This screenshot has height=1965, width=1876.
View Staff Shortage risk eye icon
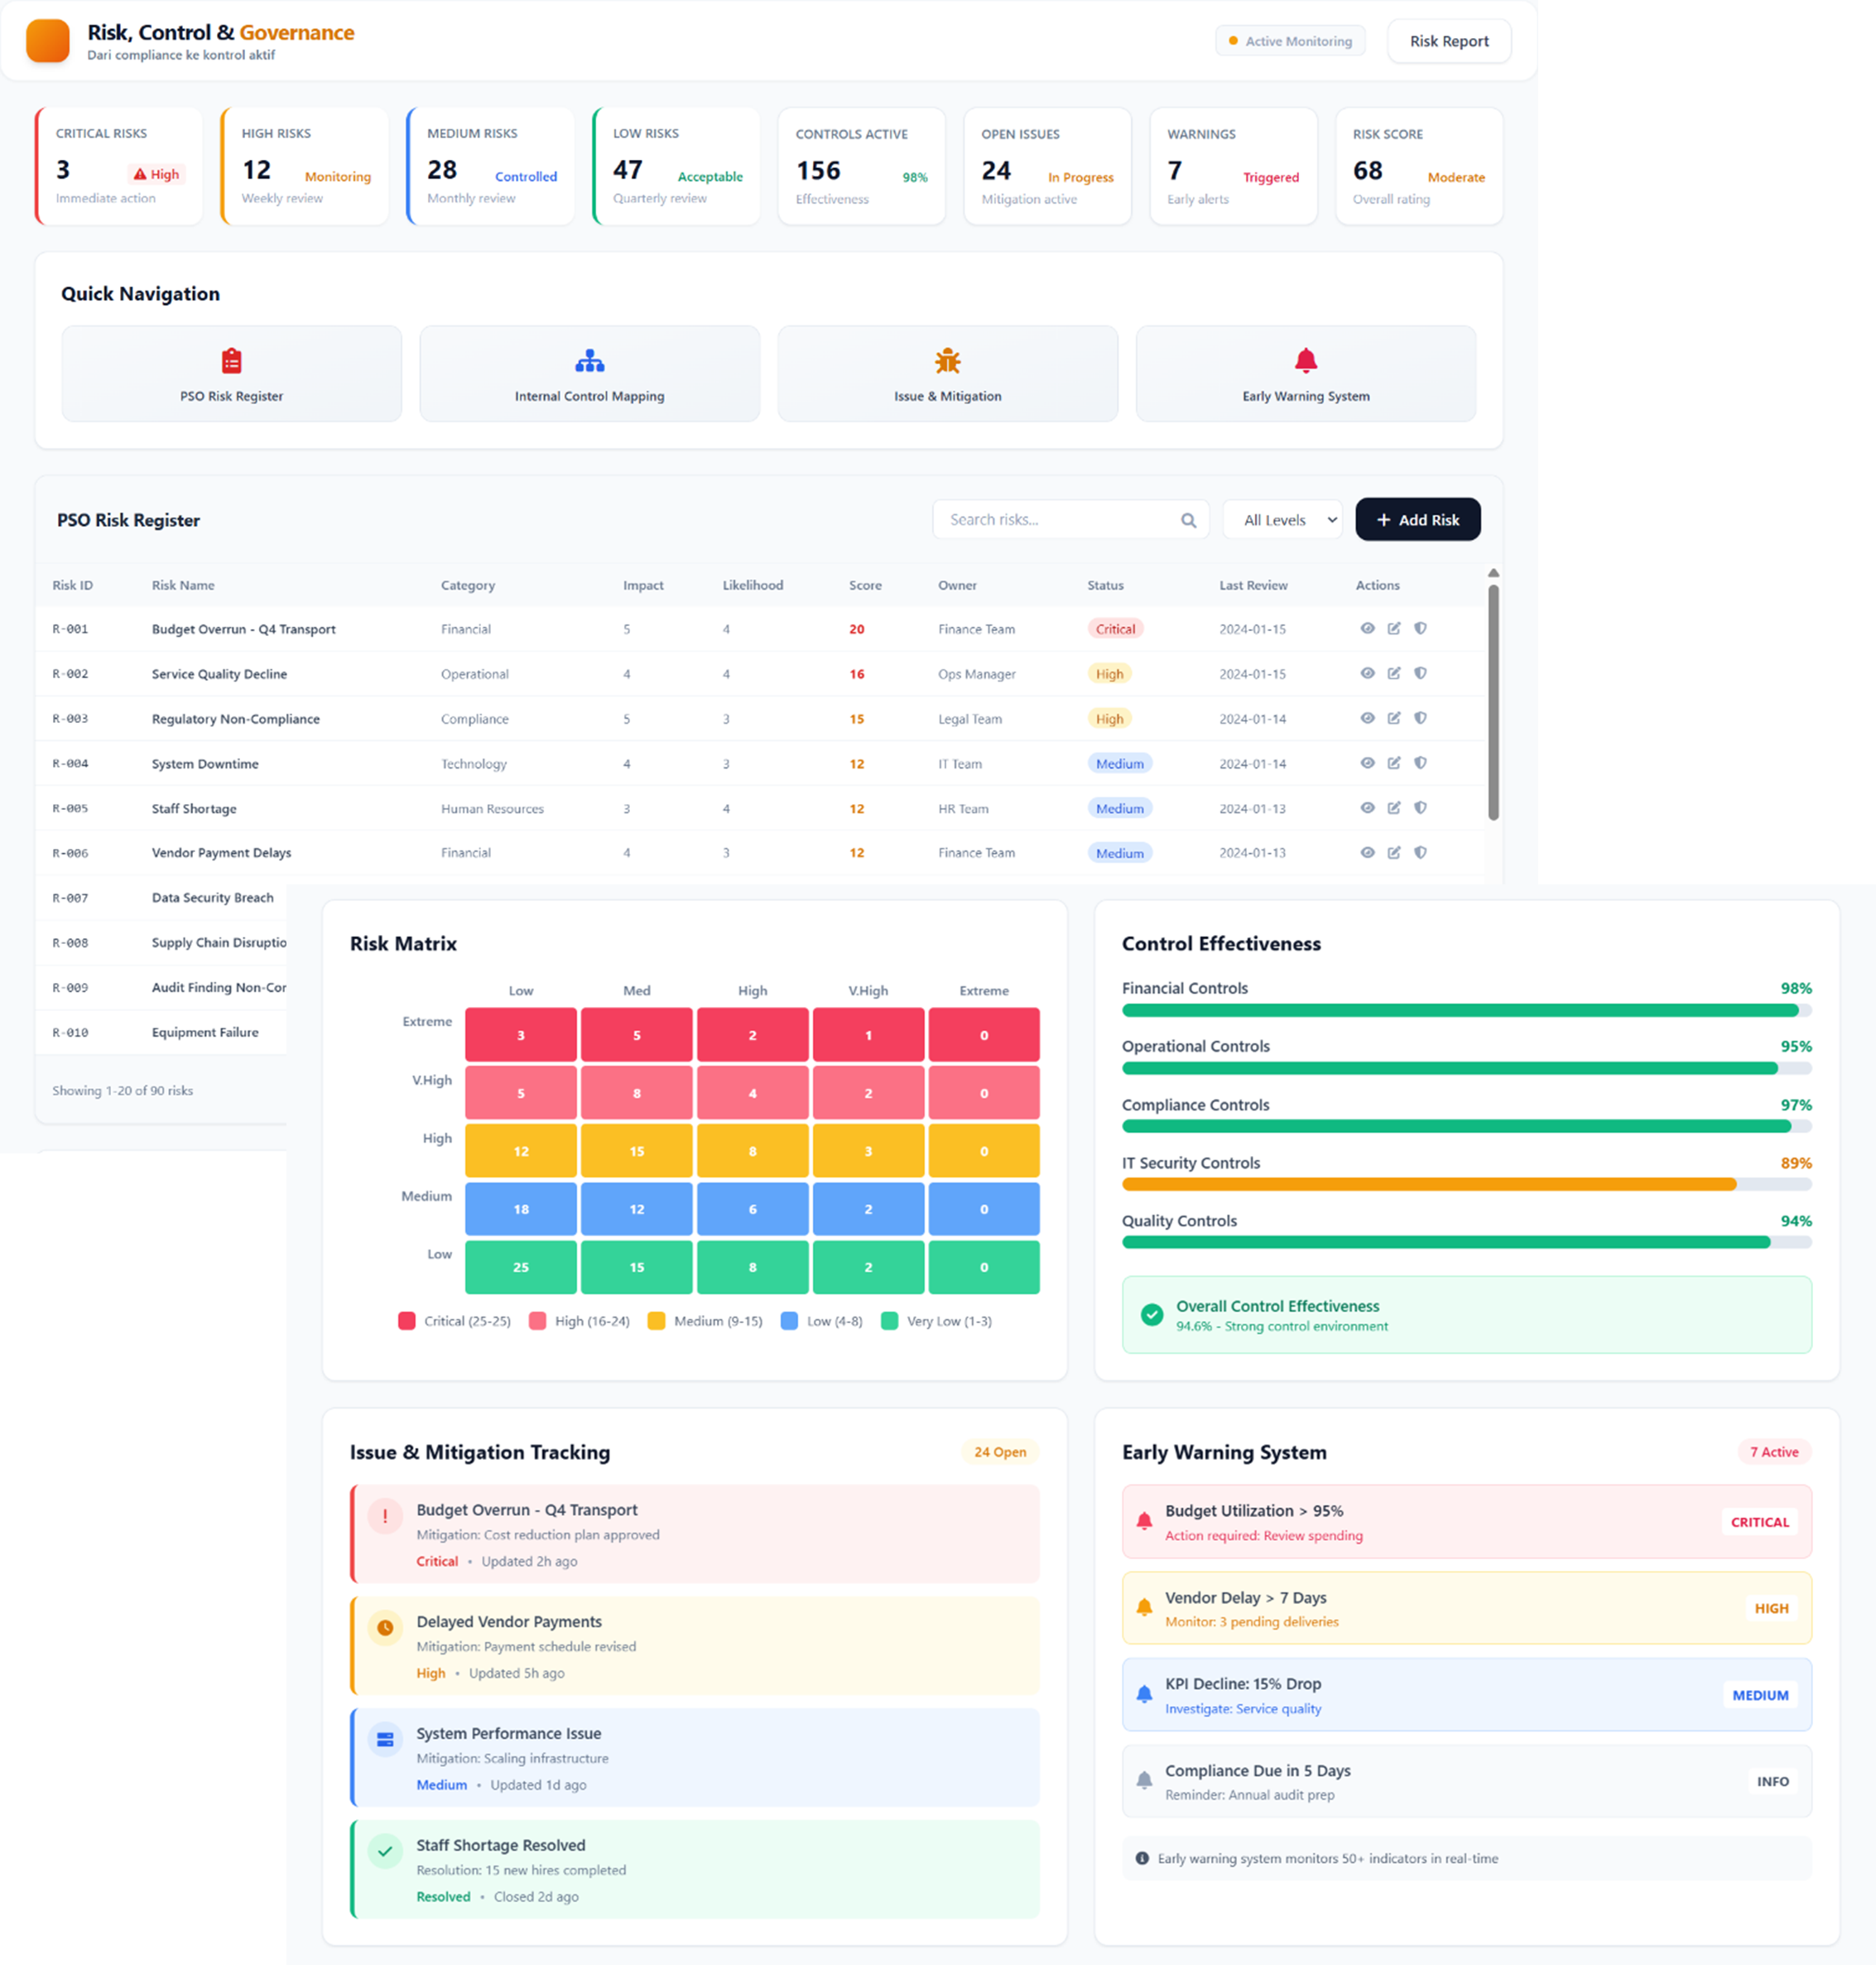[x=1367, y=808]
